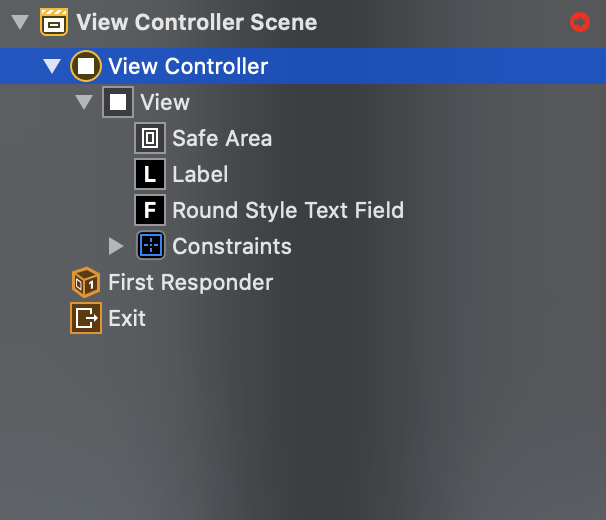Image resolution: width=606 pixels, height=520 pixels.
Task: Select the Safe Area row
Action: [303, 138]
